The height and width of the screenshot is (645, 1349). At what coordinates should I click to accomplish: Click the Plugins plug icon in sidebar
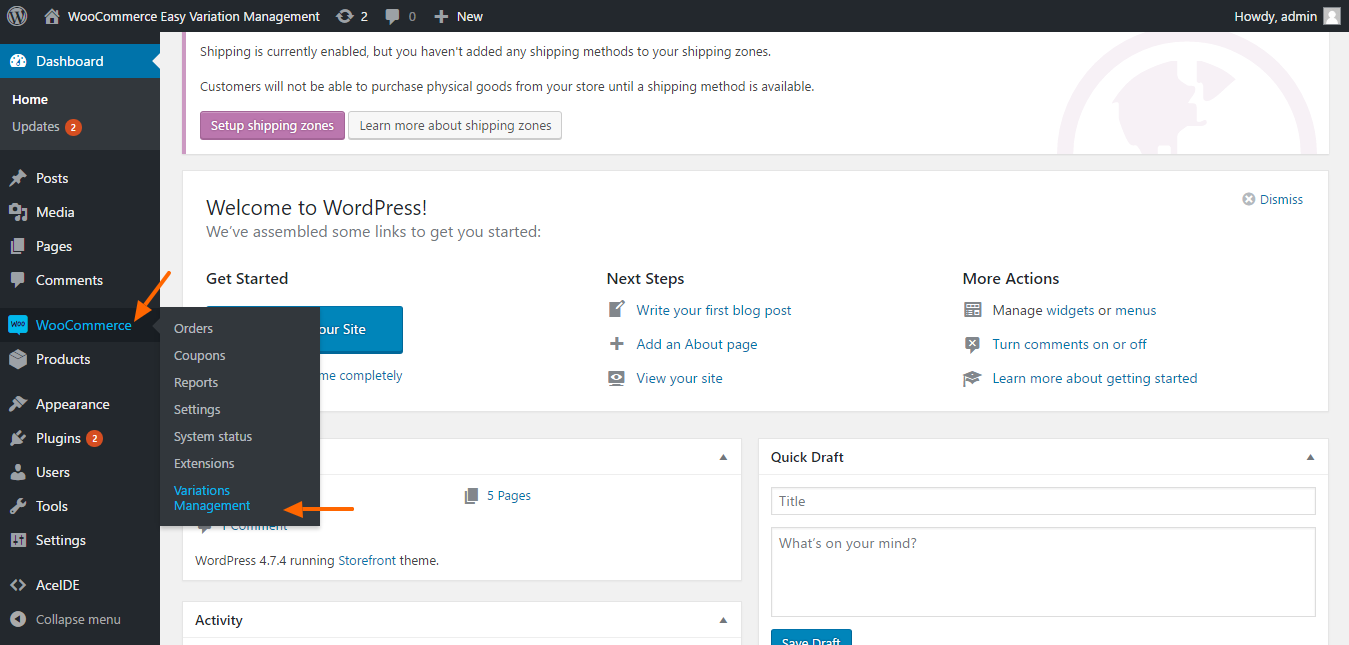pyautogui.click(x=18, y=438)
